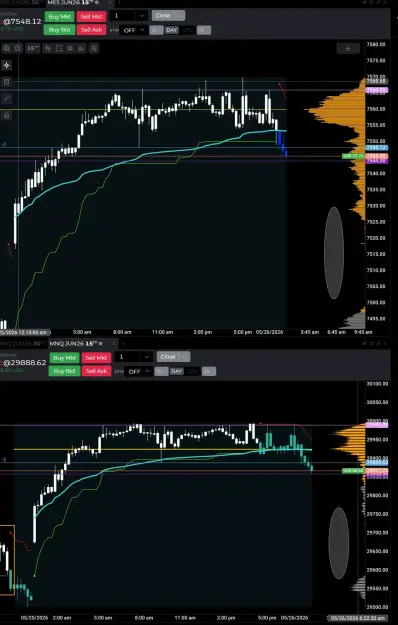The width and height of the screenshot is (398, 625).
Task: Open MES chart settings gear
Action: 70,48
